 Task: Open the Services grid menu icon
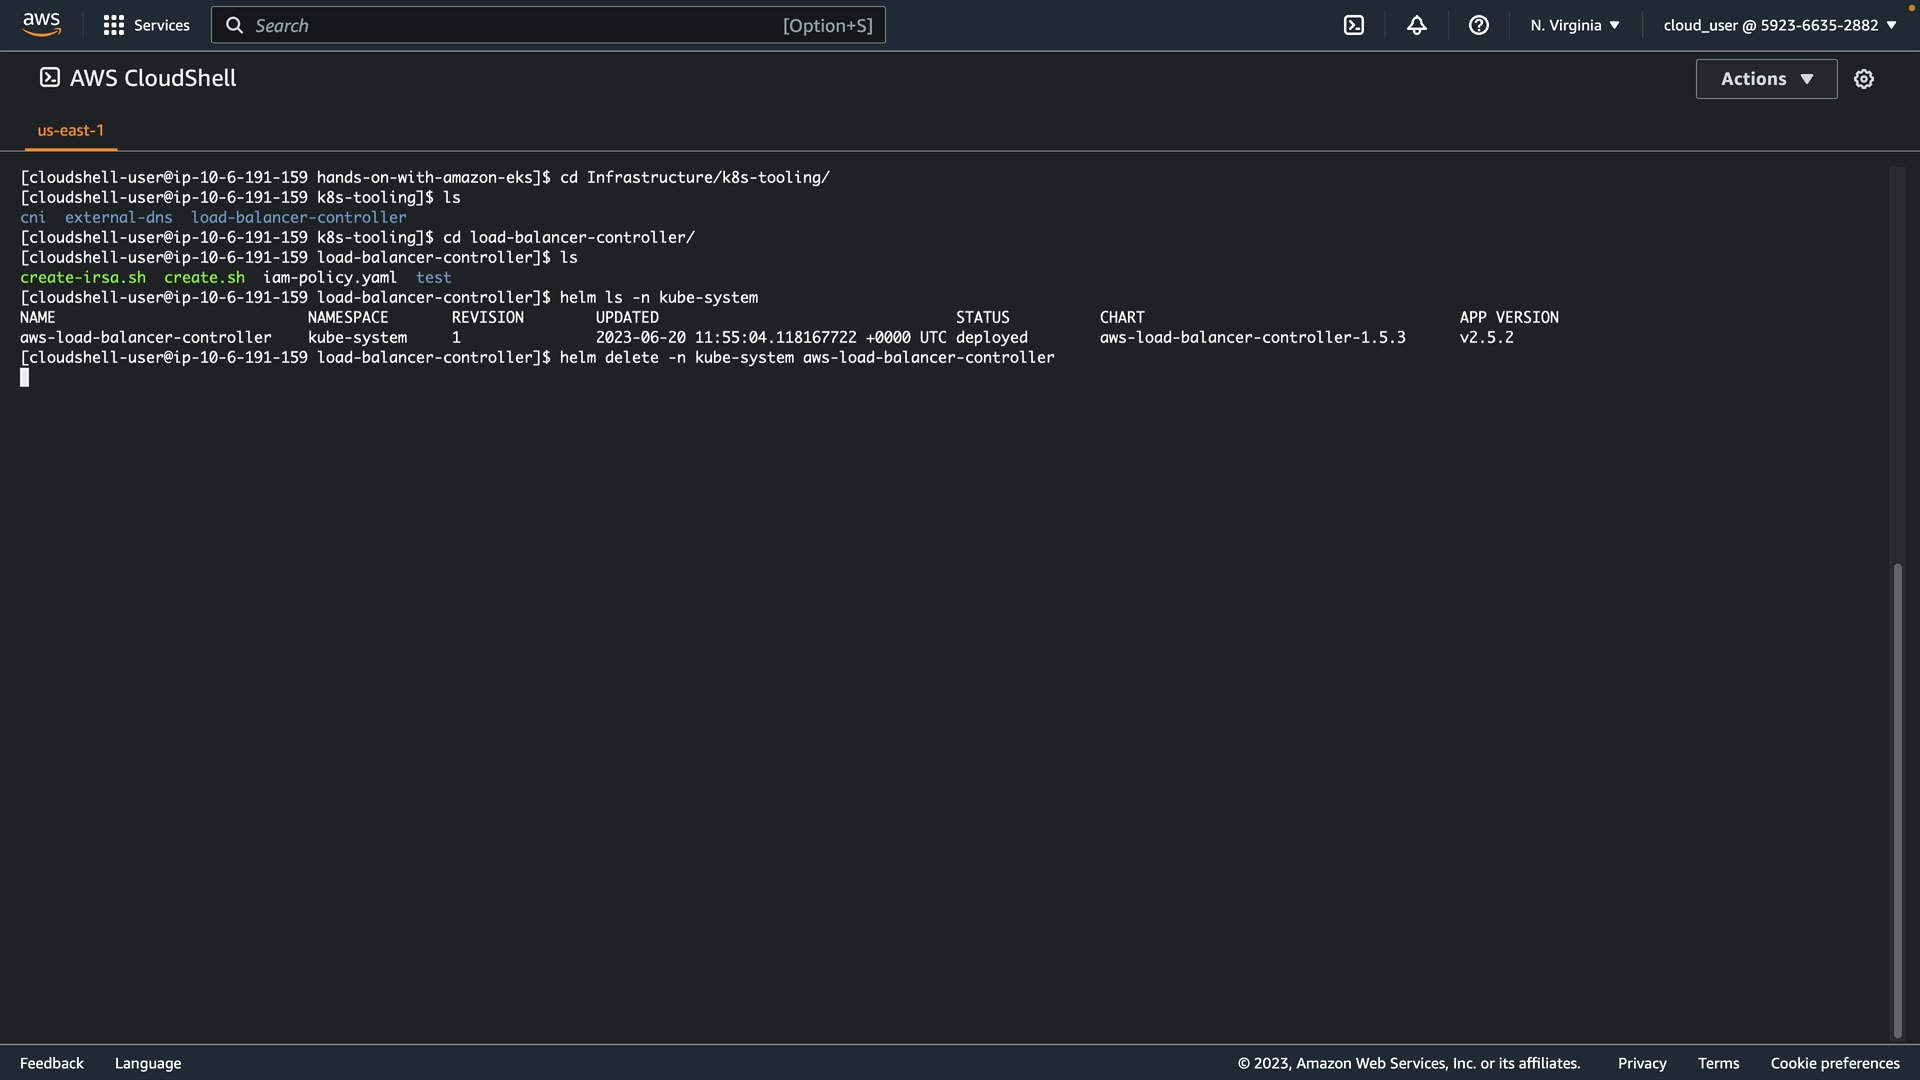(x=114, y=25)
